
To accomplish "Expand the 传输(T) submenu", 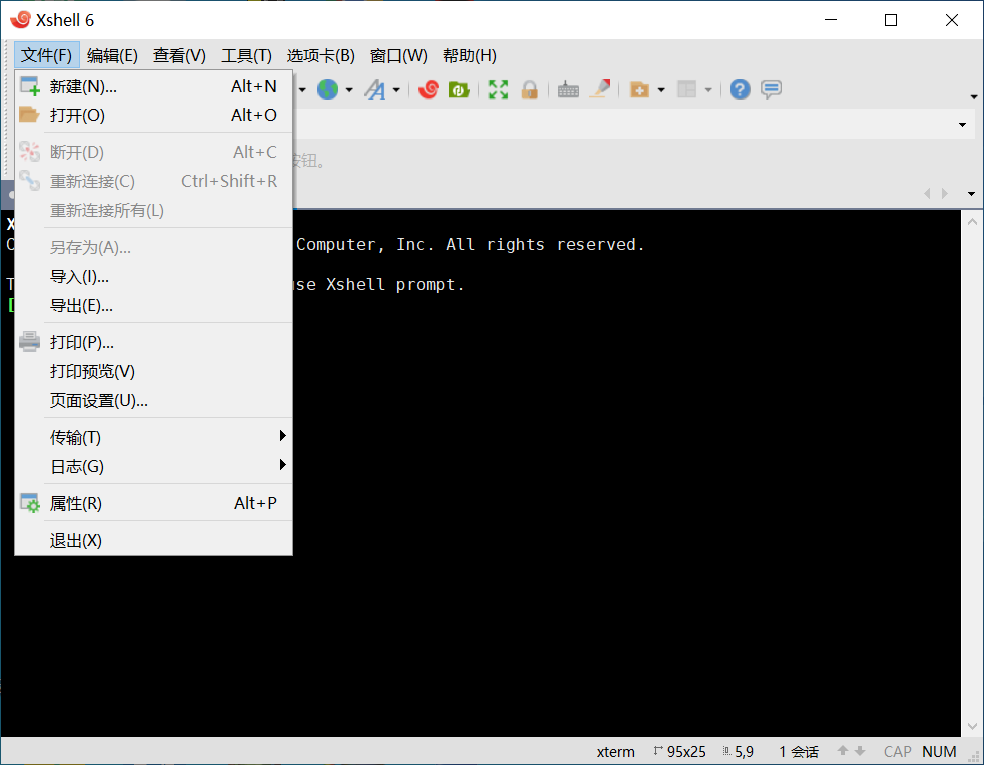I will point(153,437).
